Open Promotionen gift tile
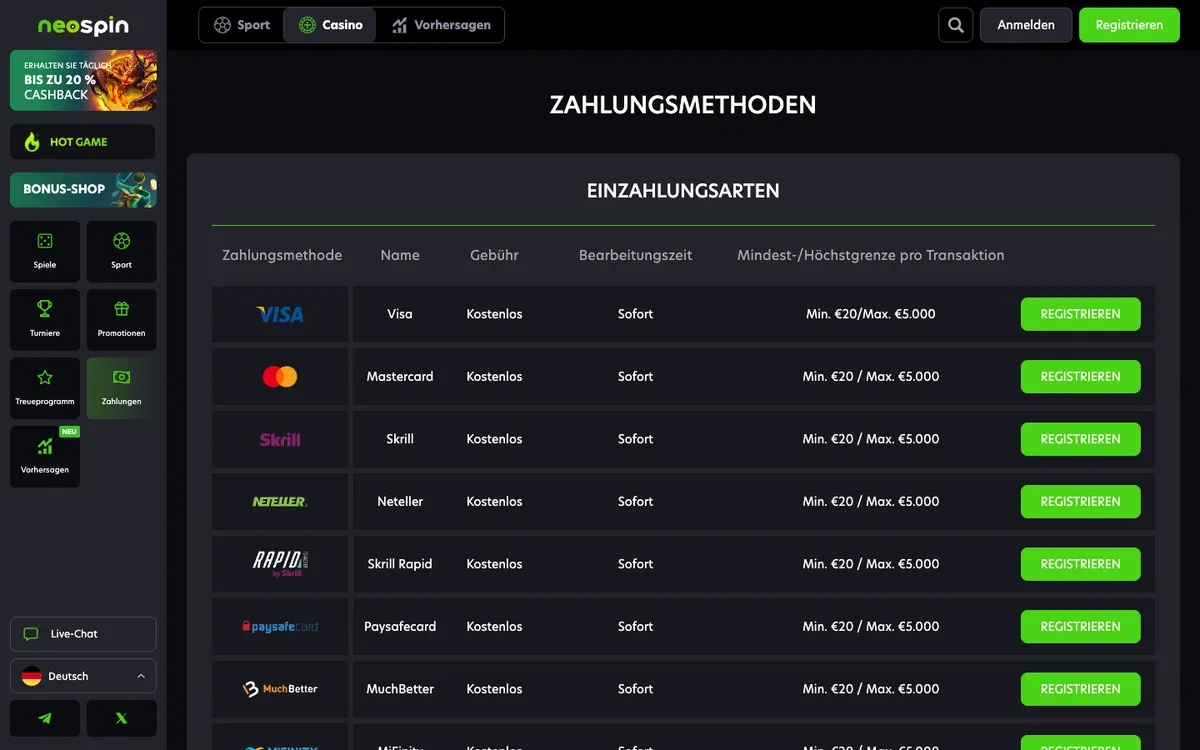The height and width of the screenshot is (750, 1200). 121,319
